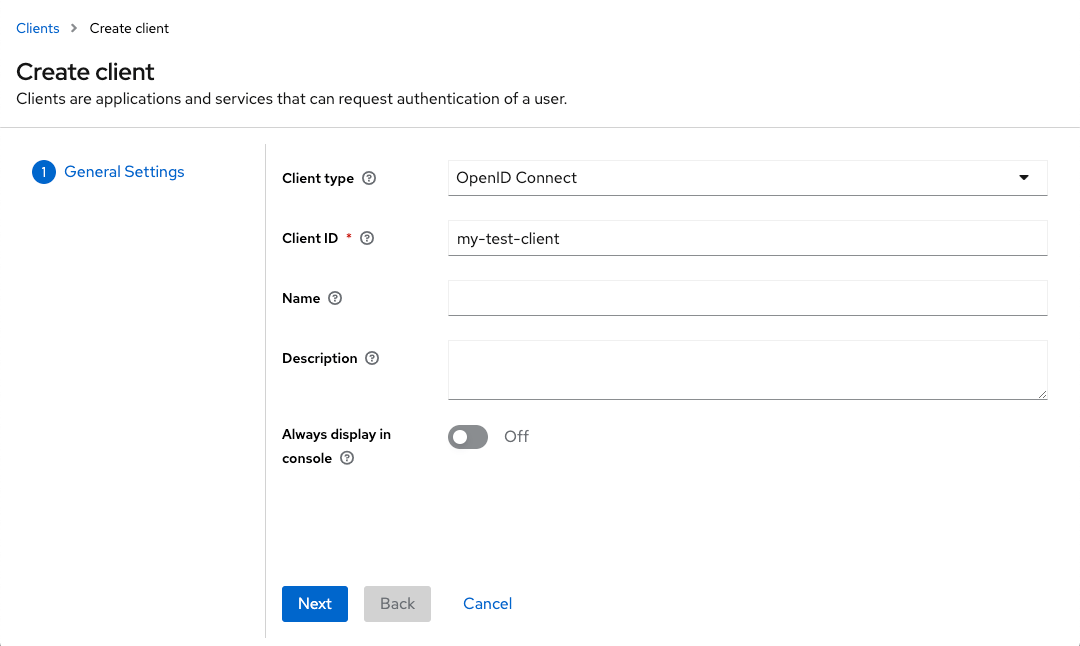Cancel the client creation
This screenshot has height=646, width=1080.
point(487,603)
